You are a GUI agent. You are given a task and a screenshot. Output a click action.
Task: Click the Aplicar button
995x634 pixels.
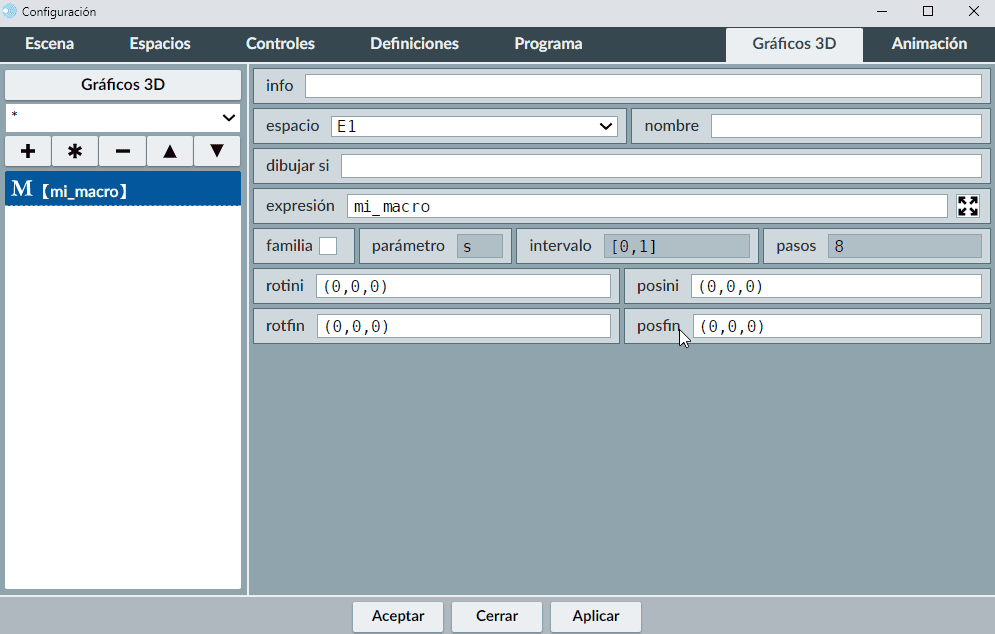[595, 616]
